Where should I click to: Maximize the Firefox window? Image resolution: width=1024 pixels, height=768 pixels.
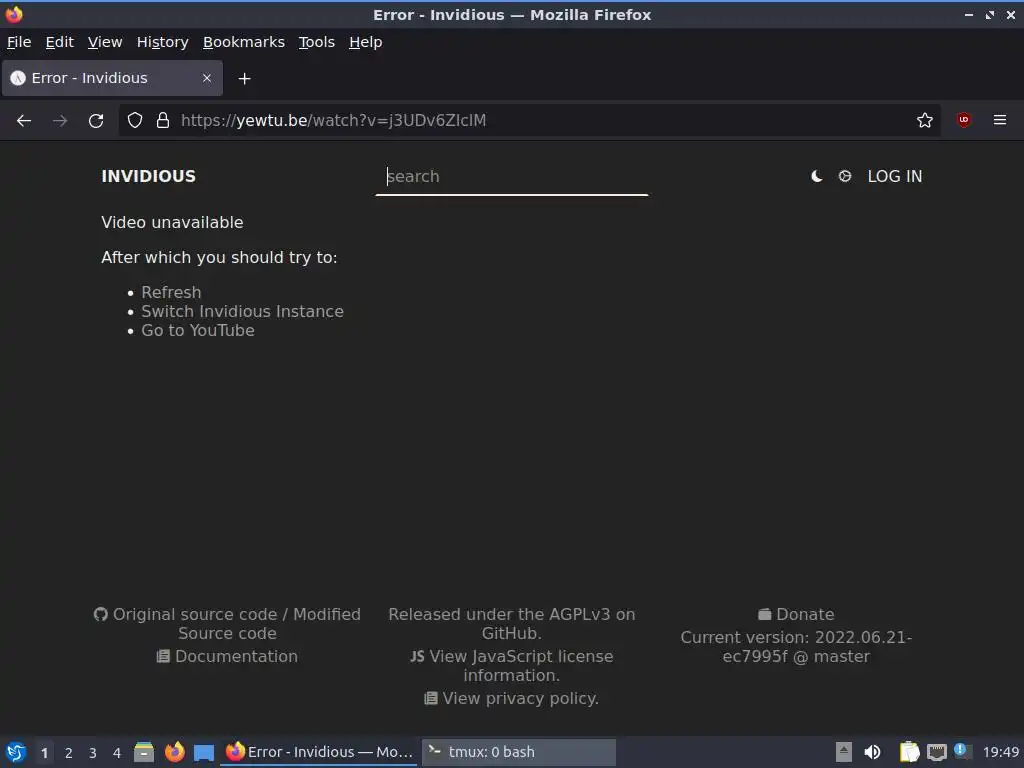coord(990,14)
